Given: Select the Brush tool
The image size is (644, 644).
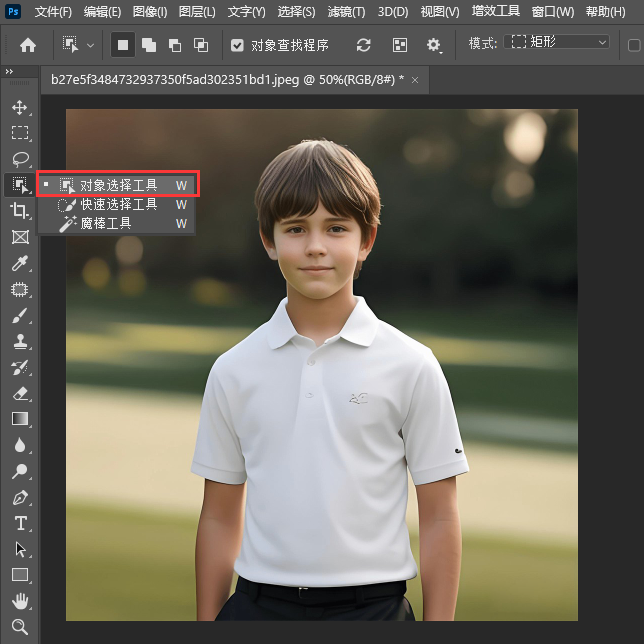Looking at the screenshot, I should tap(20, 315).
